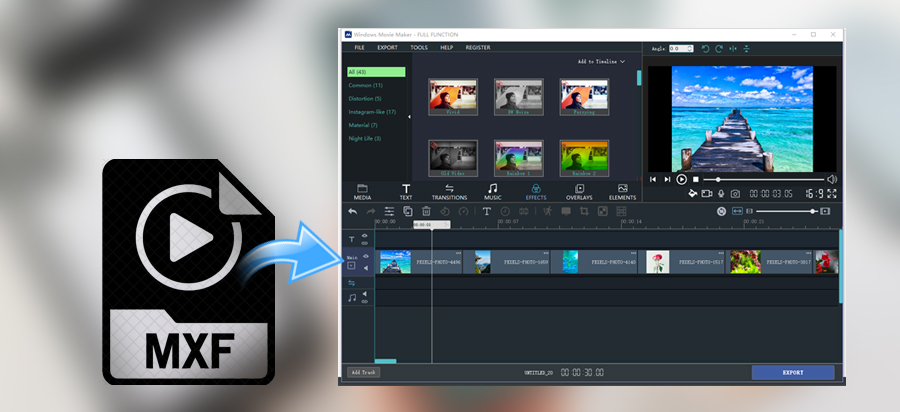Stop the preview playback
The width and height of the screenshot is (900, 412).
(x=696, y=180)
